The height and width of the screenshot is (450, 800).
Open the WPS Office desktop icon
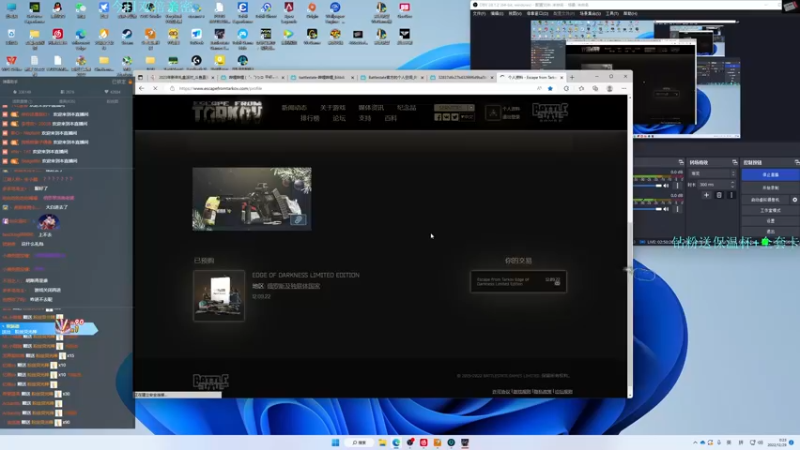(11, 62)
